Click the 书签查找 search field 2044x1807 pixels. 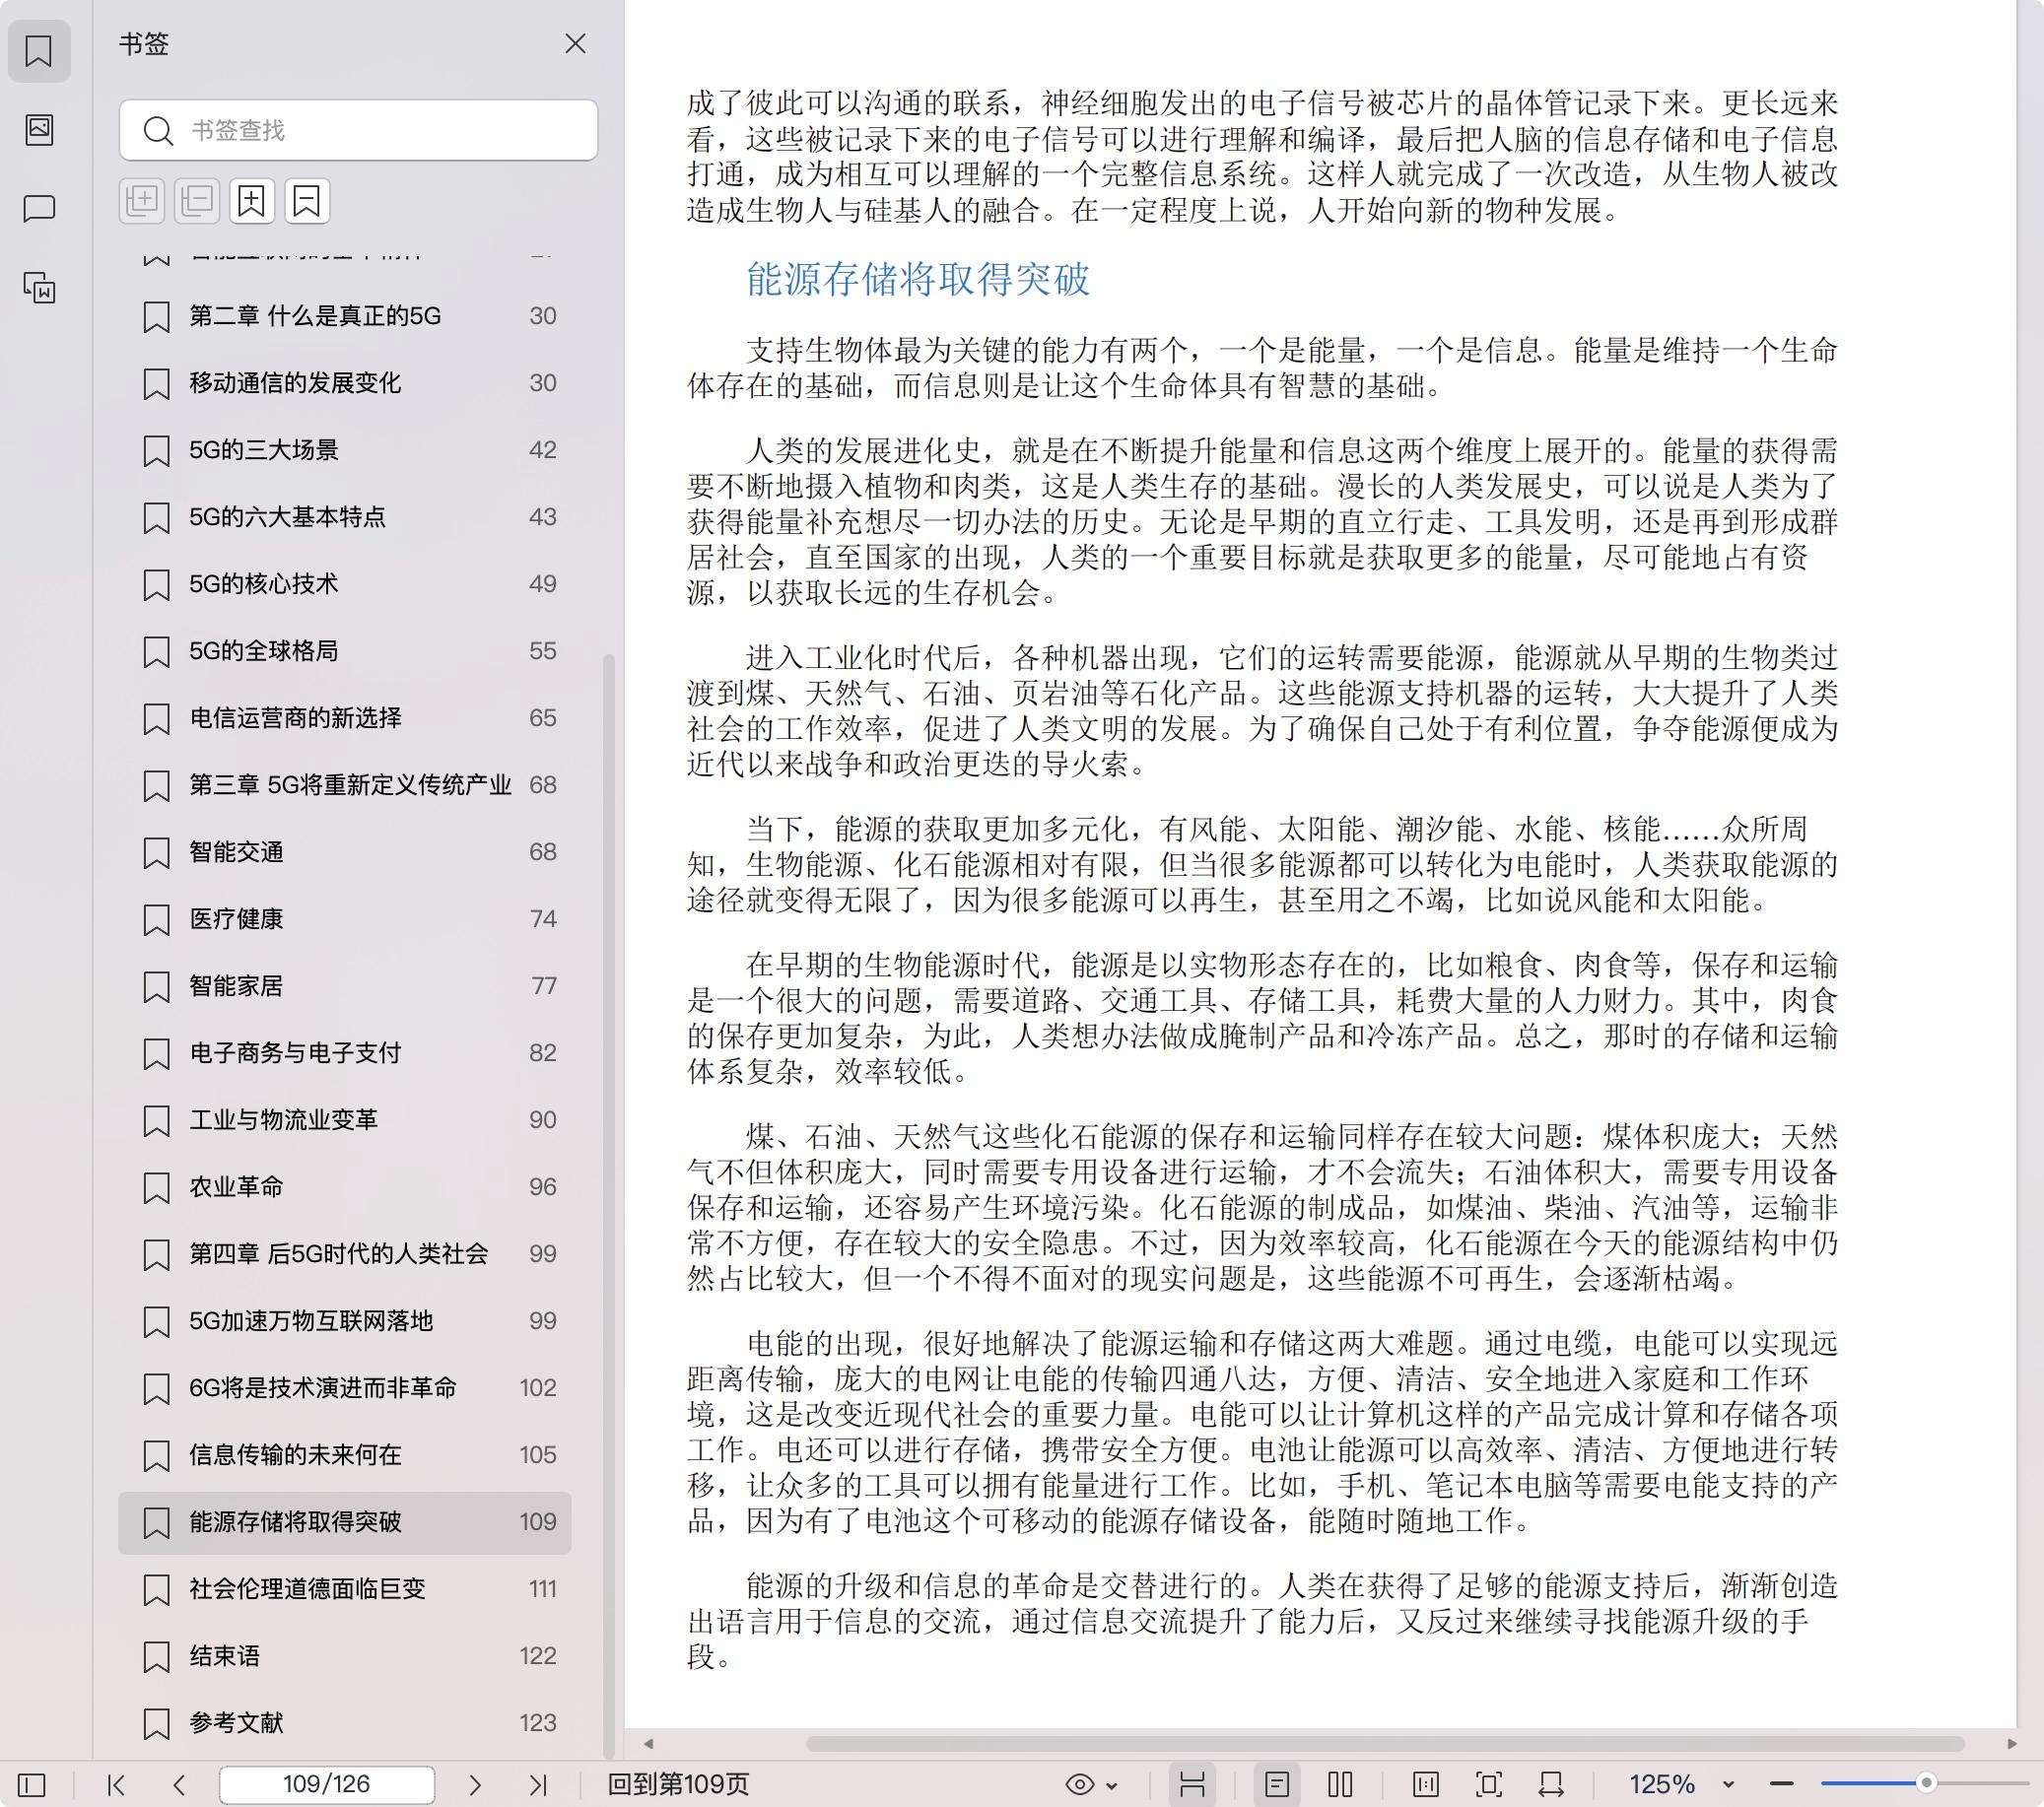[x=358, y=130]
